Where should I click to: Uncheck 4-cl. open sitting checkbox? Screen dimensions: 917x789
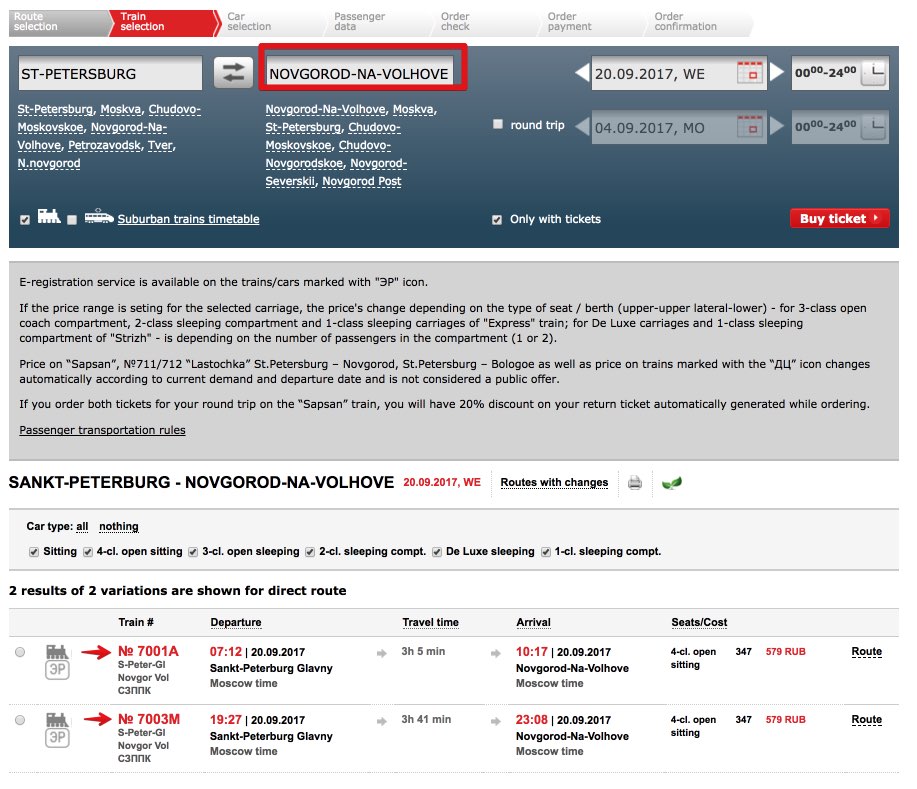point(88,552)
